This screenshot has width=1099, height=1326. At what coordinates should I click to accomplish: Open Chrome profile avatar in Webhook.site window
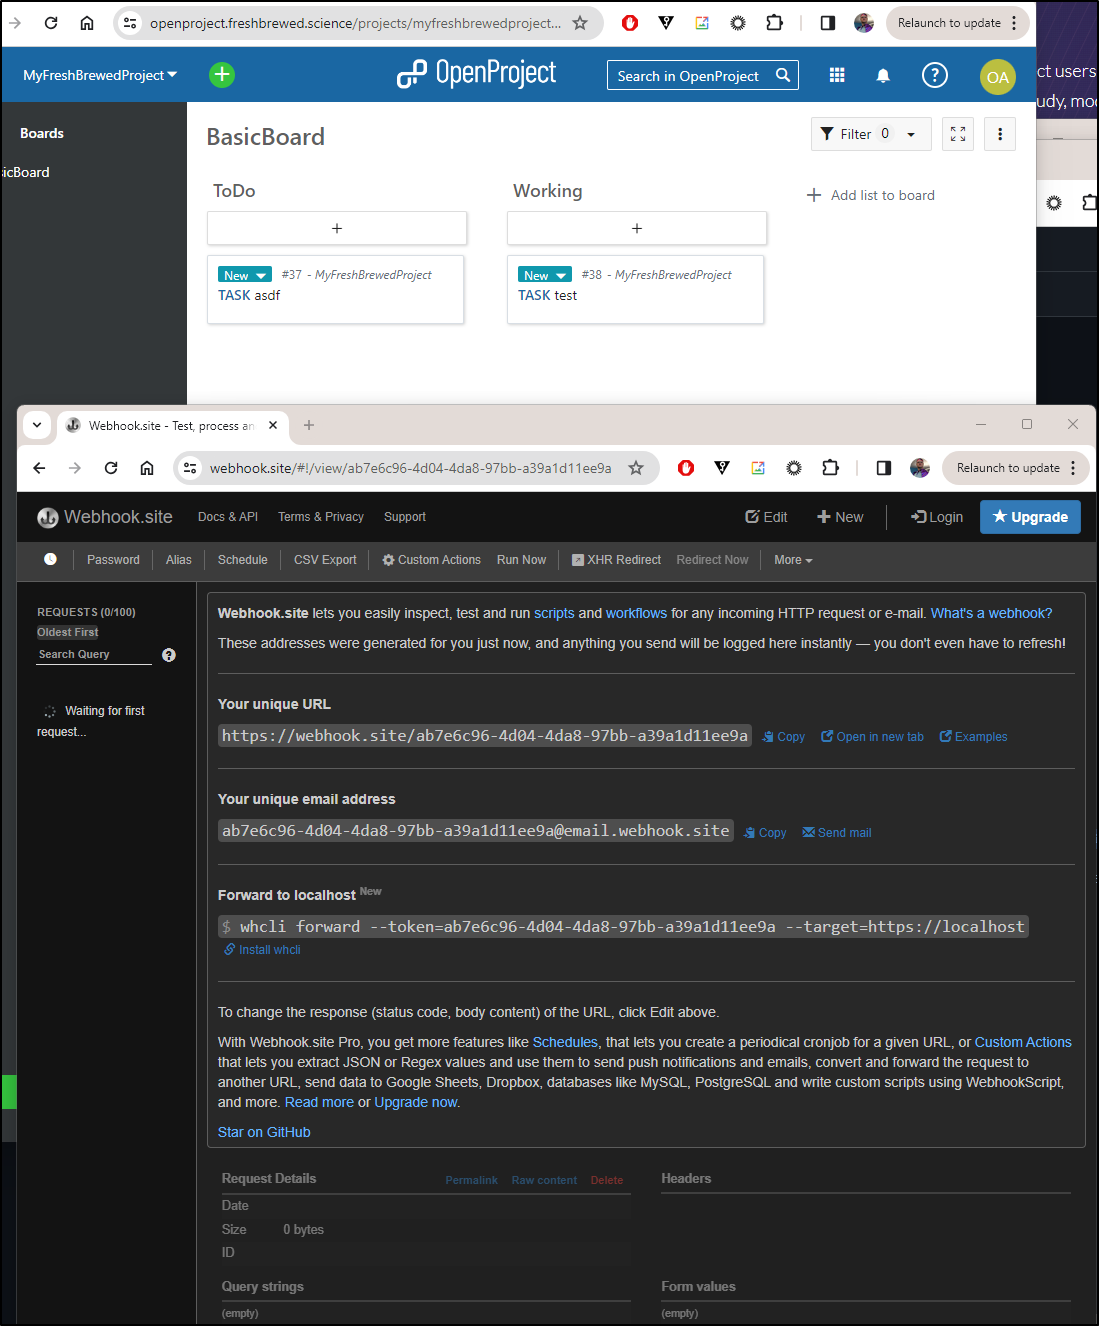pyautogui.click(x=920, y=468)
